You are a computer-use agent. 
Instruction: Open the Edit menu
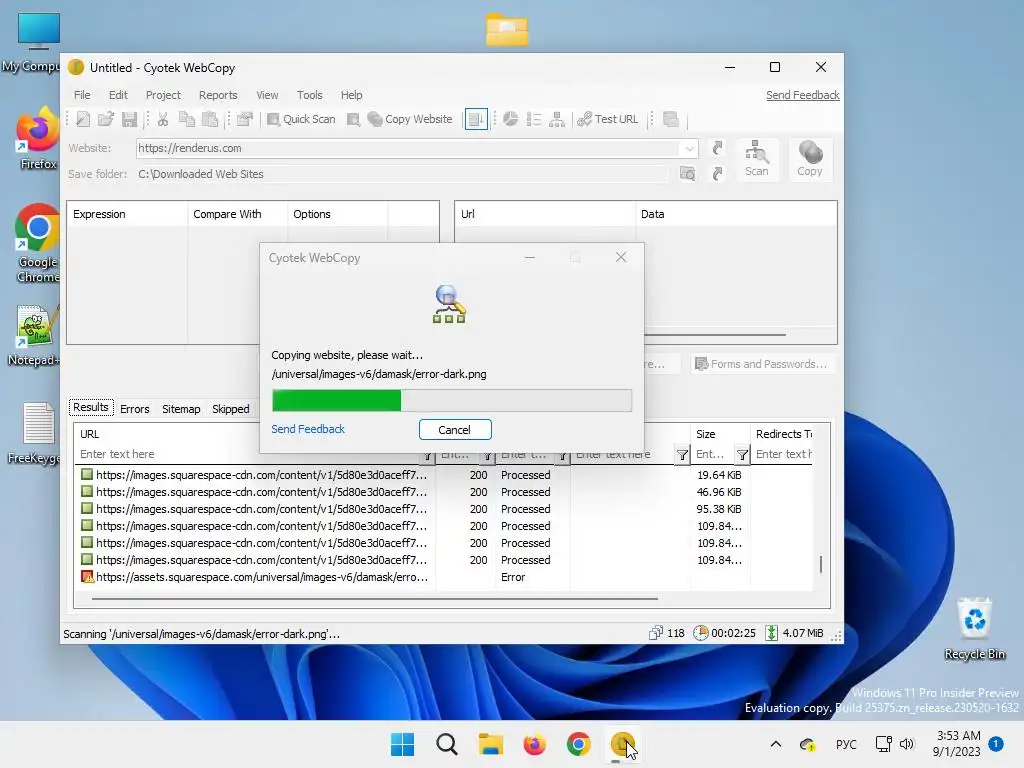tap(118, 95)
